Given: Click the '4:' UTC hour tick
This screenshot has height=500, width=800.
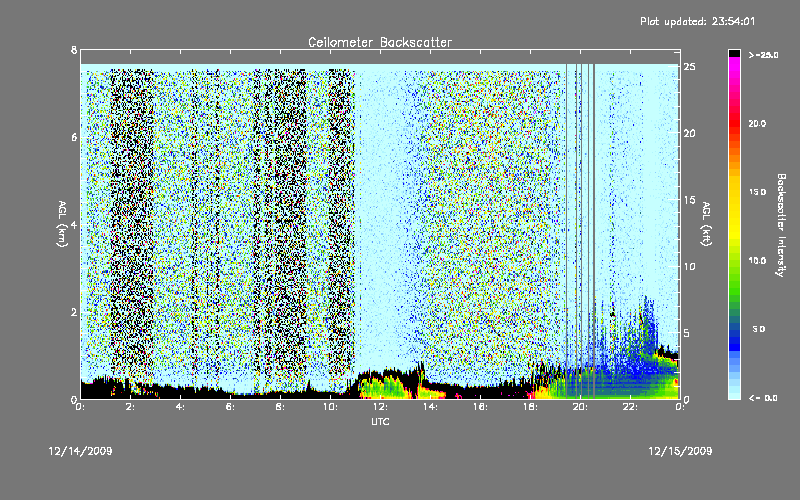Looking at the screenshot, I should [180, 407].
